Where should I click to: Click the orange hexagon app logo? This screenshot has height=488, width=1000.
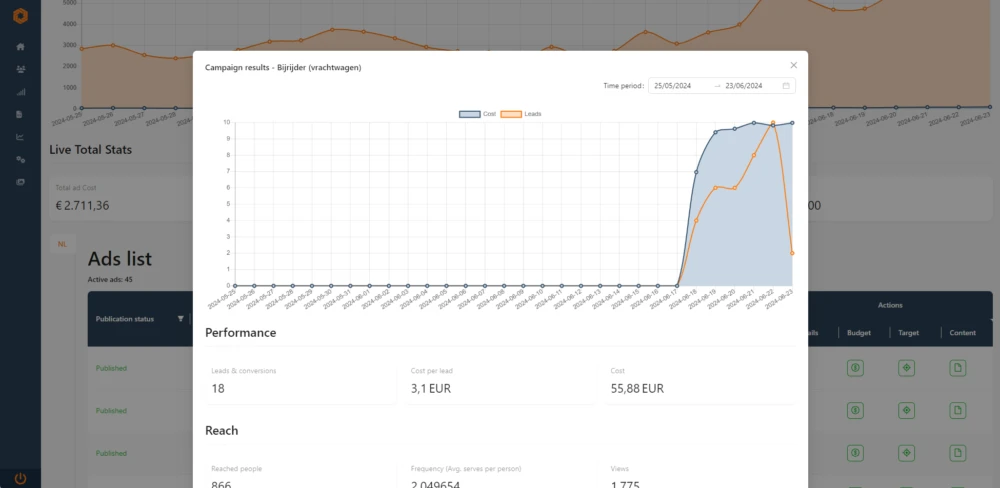pyautogui.click(x=20, y=16)
